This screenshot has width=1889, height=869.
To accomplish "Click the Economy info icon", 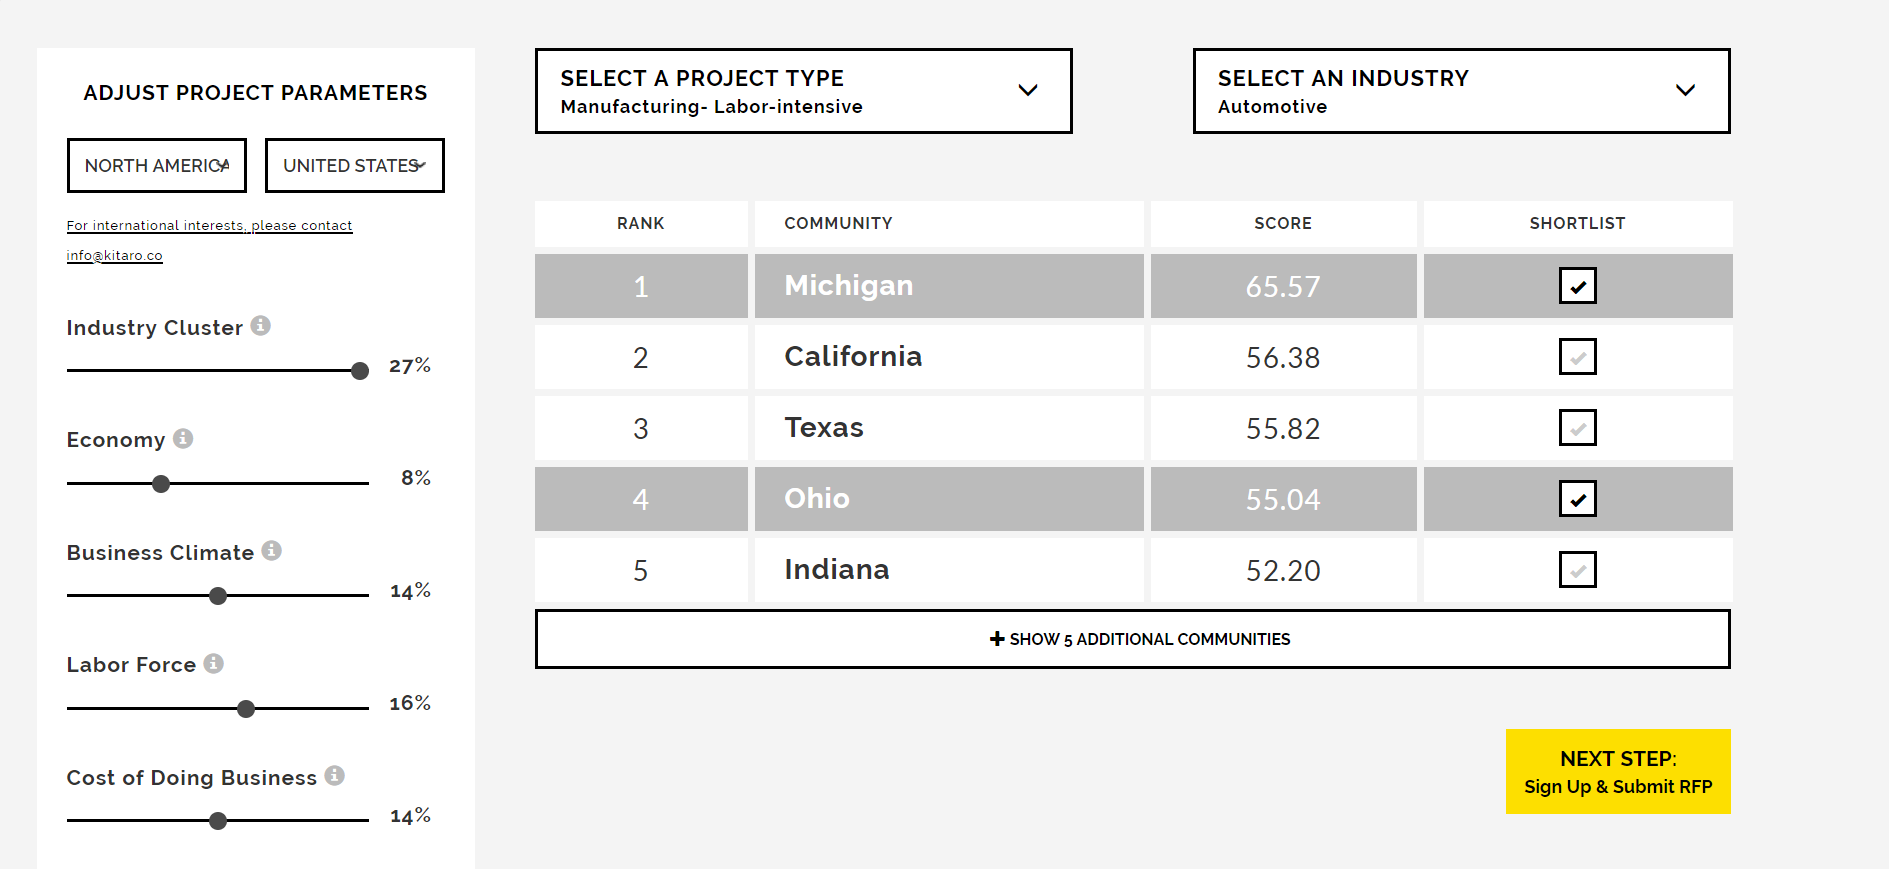I will coord(183,438).
